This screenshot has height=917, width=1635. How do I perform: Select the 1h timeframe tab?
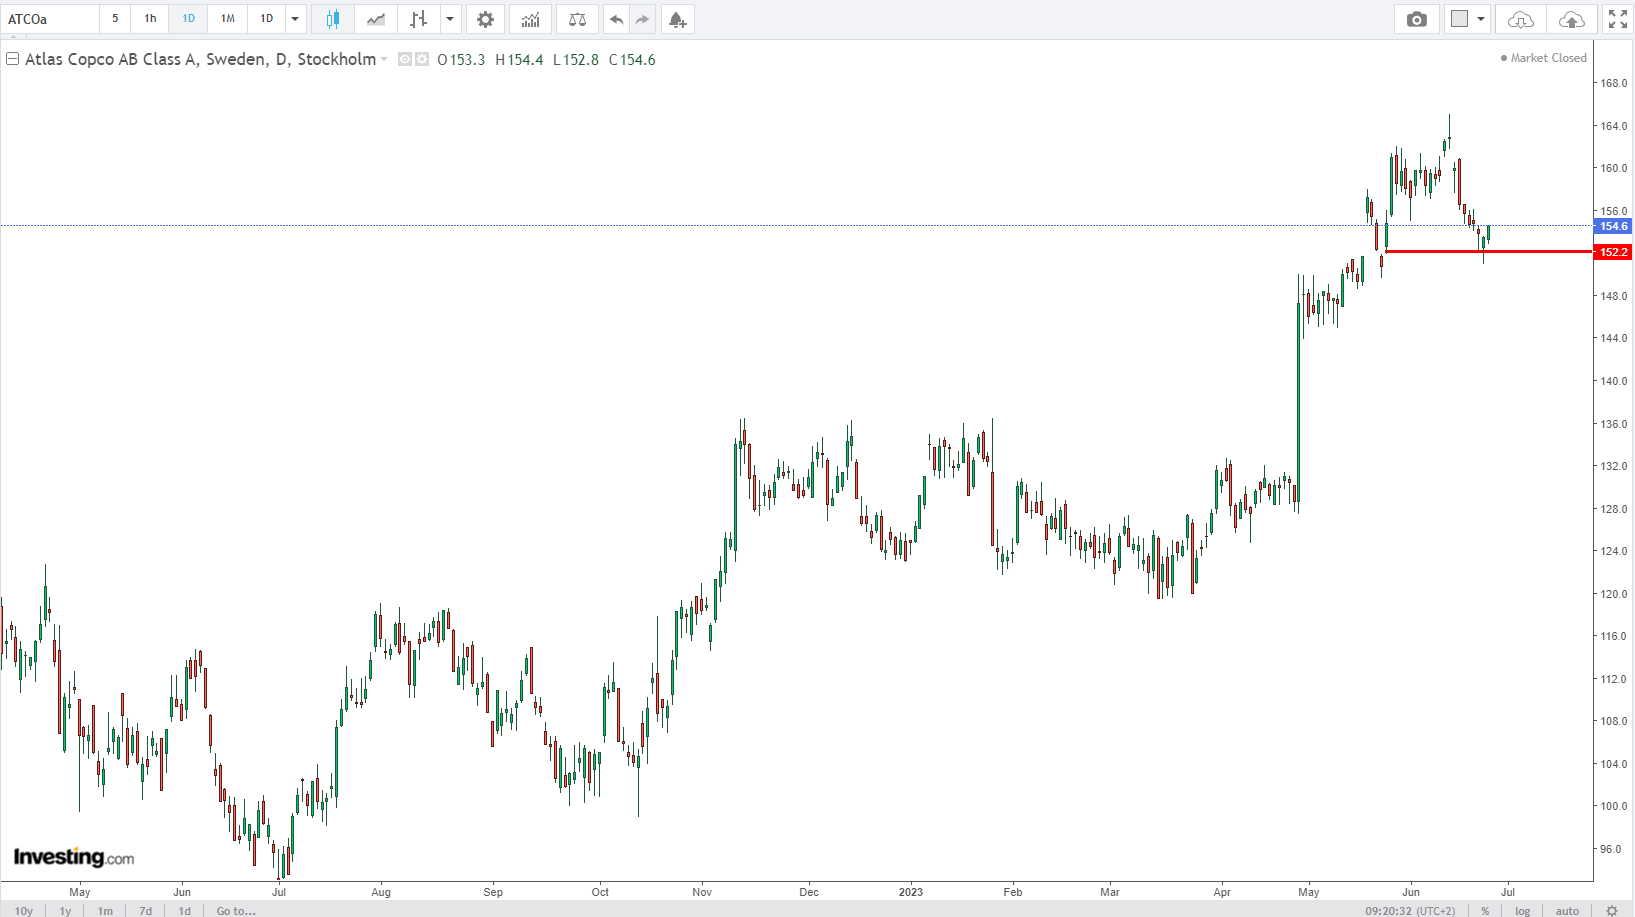point(149,19)
